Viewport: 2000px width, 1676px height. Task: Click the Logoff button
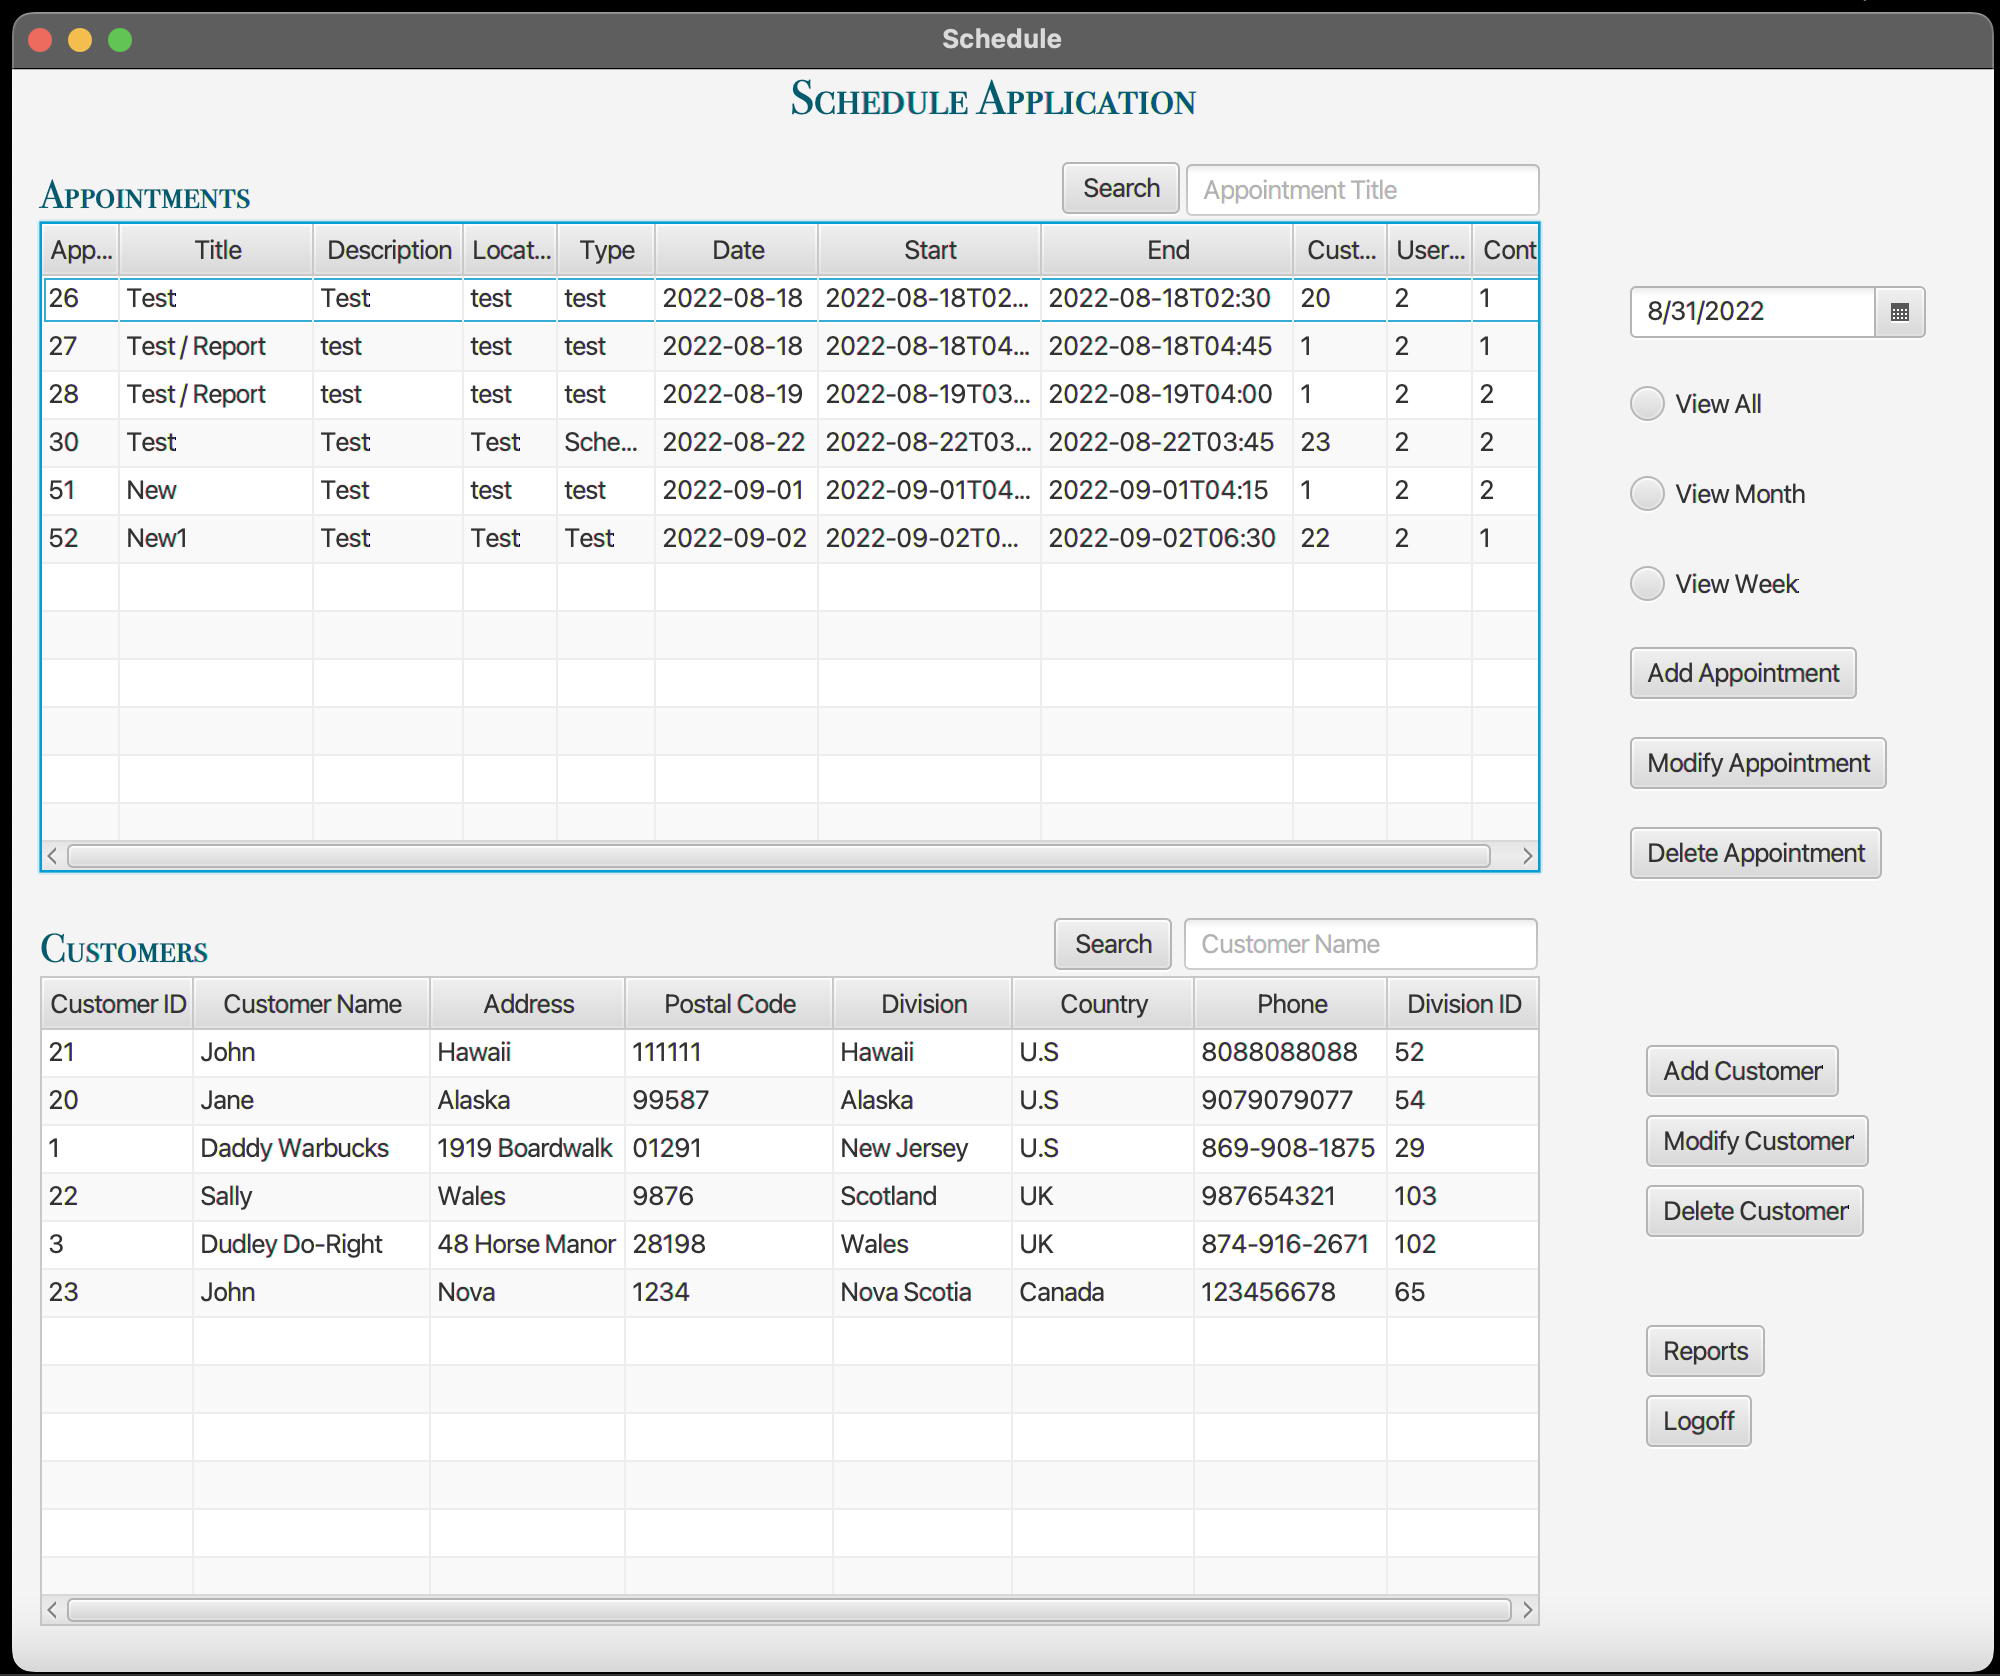pos(1698,1420)
